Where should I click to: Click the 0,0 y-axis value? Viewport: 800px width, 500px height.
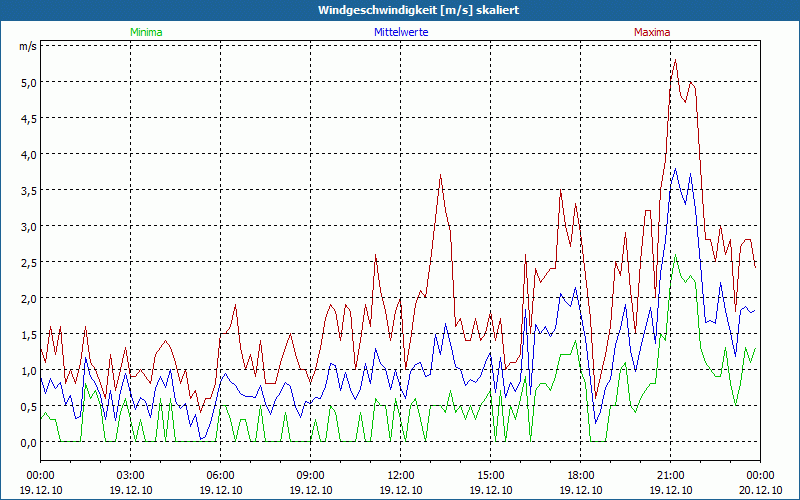coord(29,442)
